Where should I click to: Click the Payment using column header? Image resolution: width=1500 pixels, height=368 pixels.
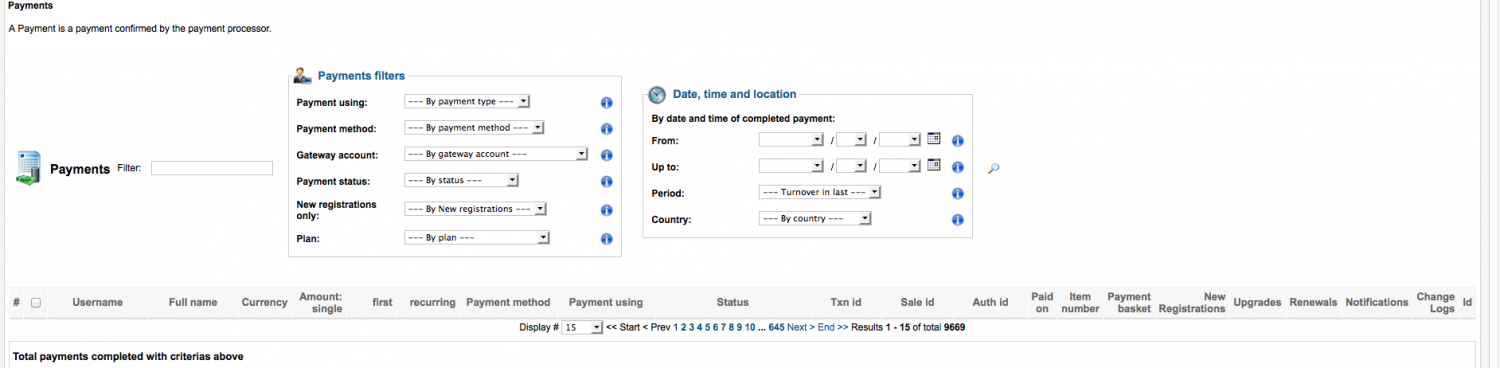606,302
